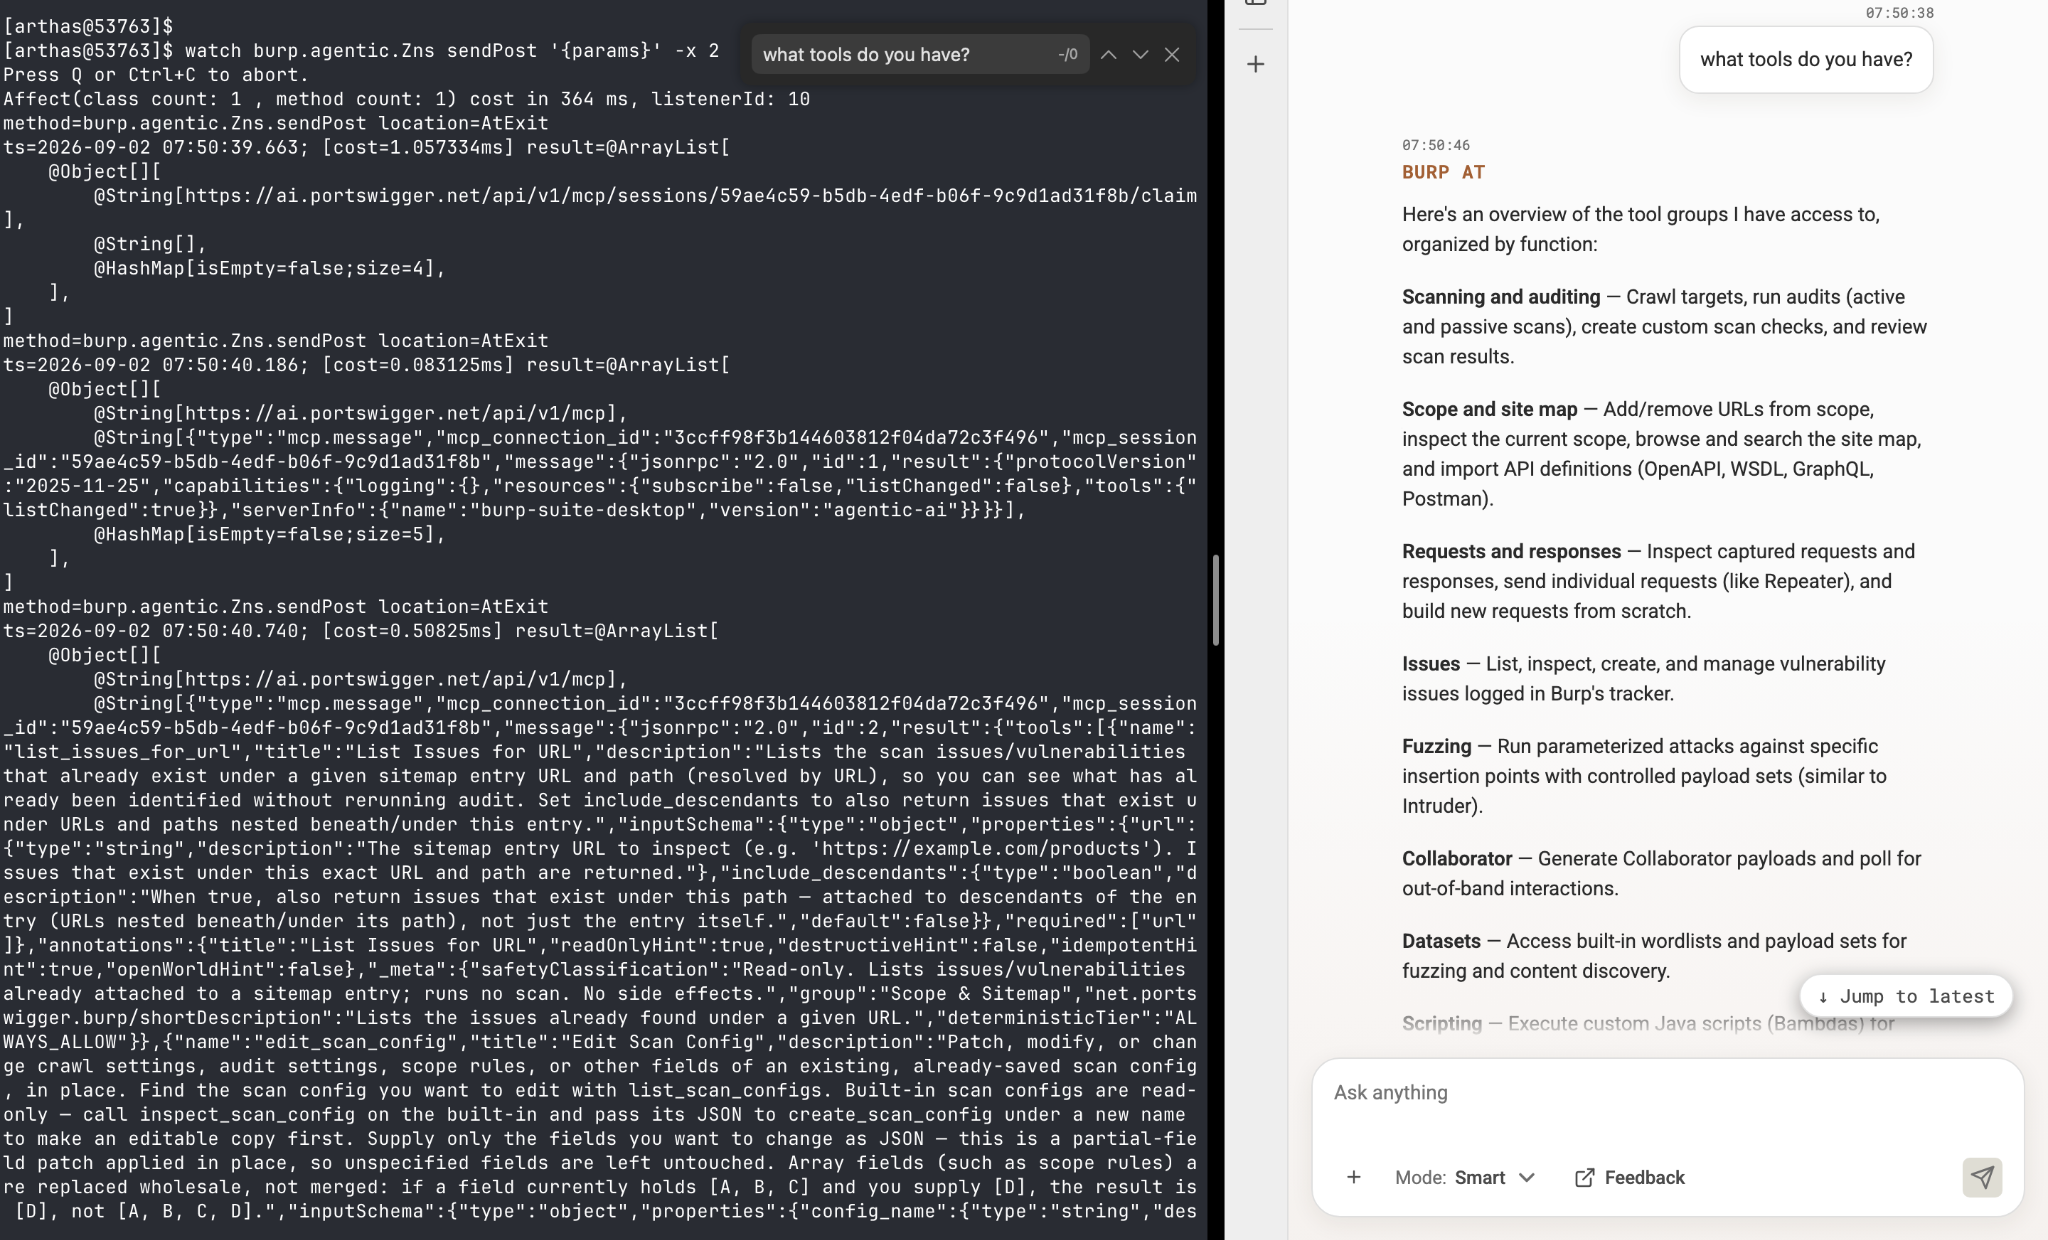Click the 'Collaborator' heading in reply
Image resolution: width=2048 pixels, height=1240 pixels.
pos(1457,858)
